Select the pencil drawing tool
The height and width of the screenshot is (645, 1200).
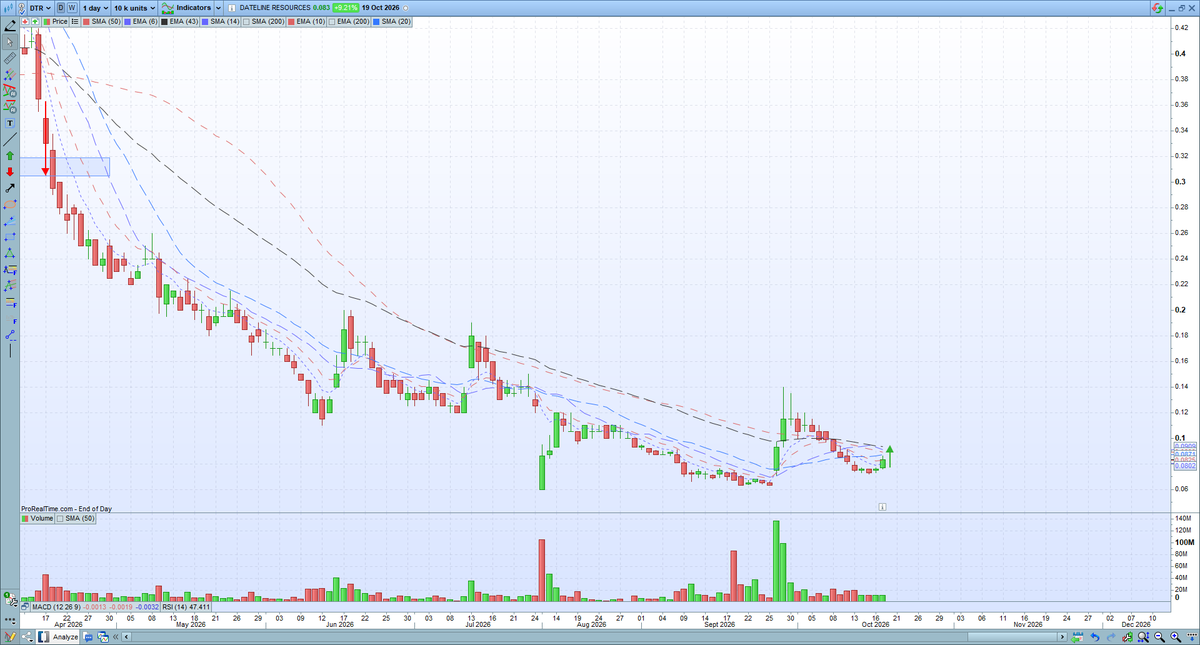(x=9, y=24)
